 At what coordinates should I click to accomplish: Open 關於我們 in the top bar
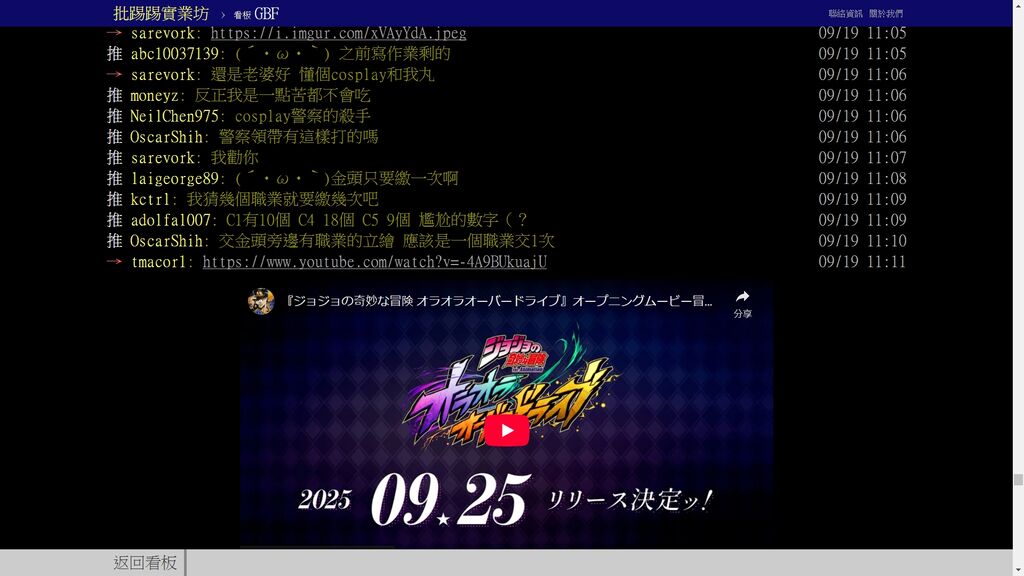click(x=885, y=14)
